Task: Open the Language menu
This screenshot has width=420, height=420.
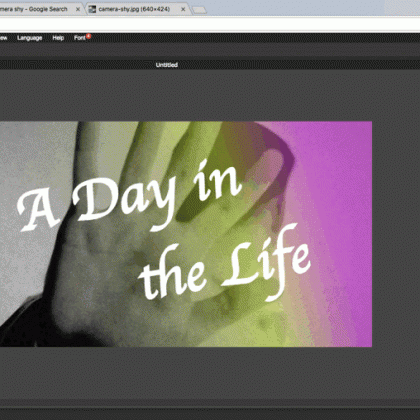Action: [x=30, y=38]
